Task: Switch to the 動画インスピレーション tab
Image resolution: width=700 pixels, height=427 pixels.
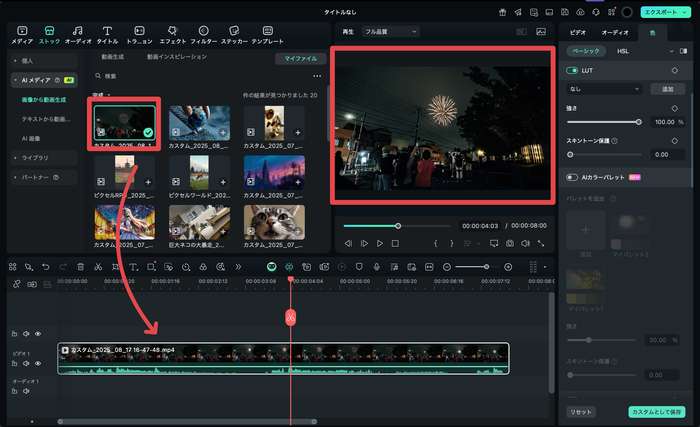Action: (177, 57)
